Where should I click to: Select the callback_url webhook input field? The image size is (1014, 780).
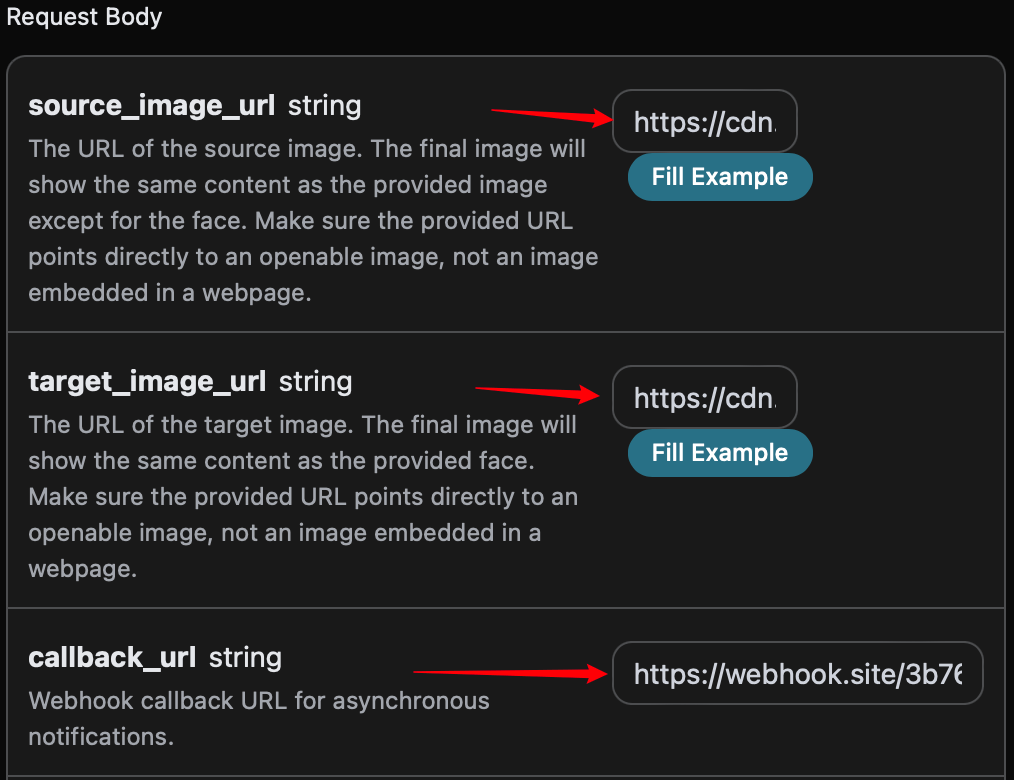[797, 675]
